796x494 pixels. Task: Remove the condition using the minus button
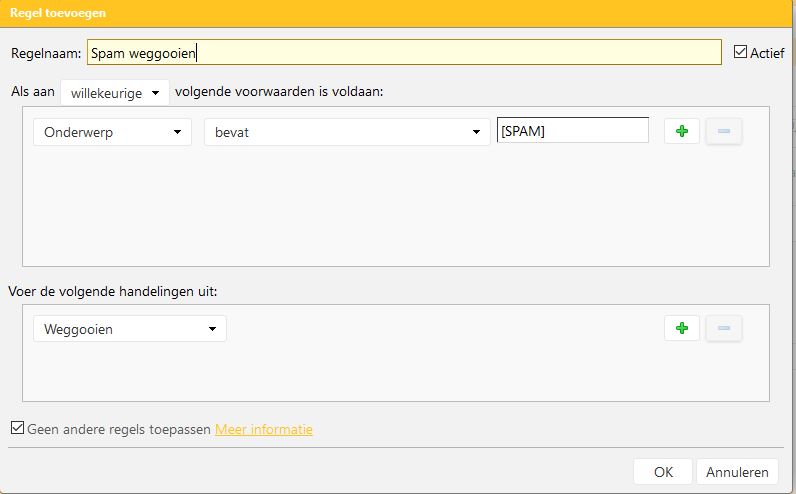(x=724, y=131)
